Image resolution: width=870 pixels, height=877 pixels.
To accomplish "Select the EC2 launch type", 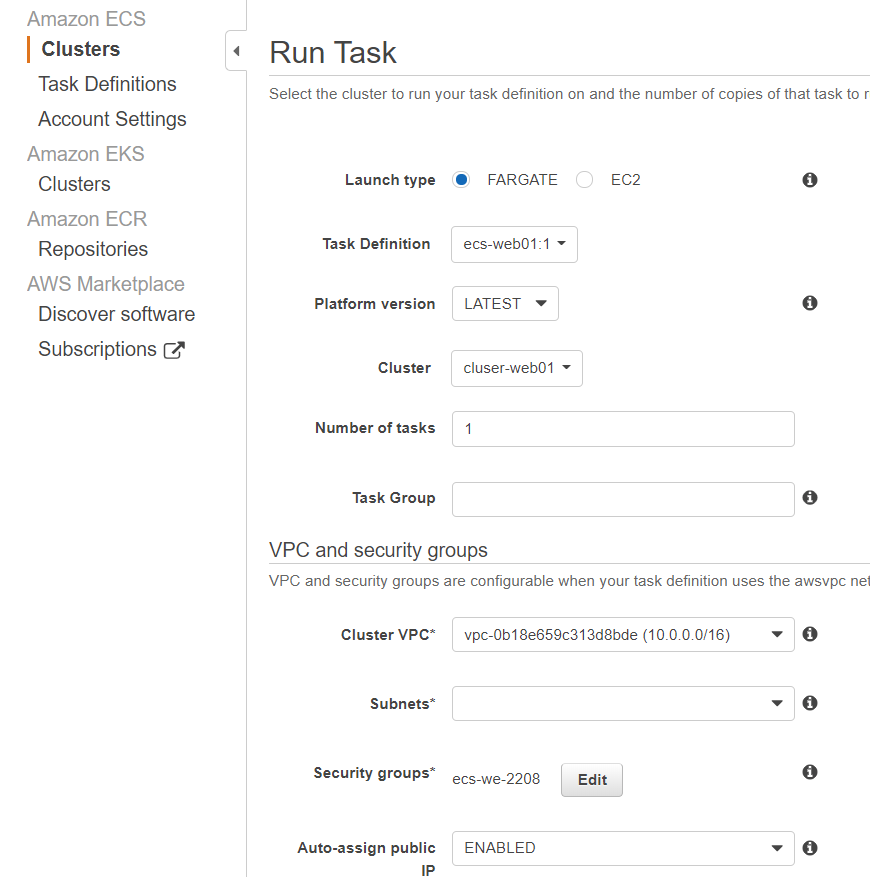I will pos(584,180).
